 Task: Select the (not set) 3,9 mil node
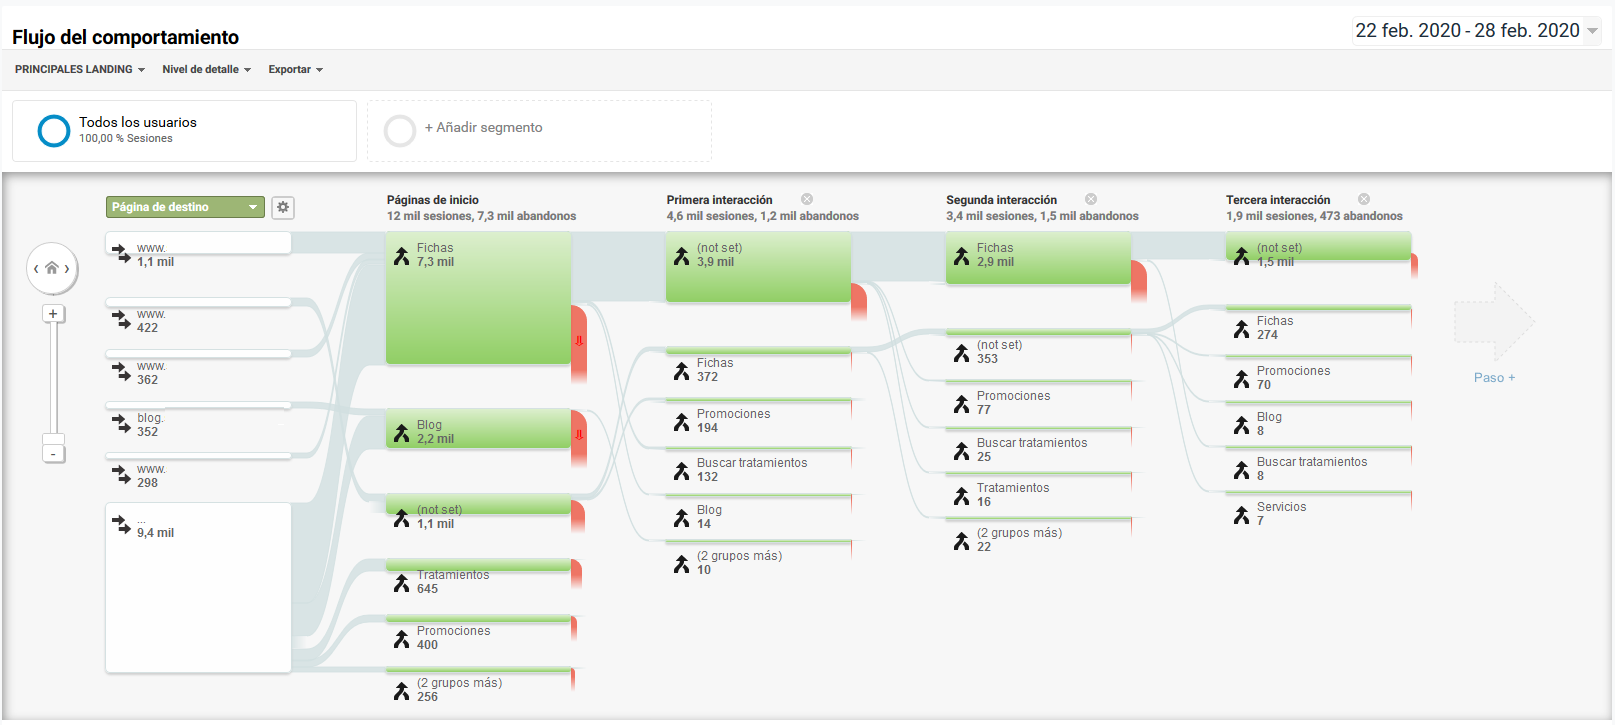pyautogui.click(x=758, y=267)
